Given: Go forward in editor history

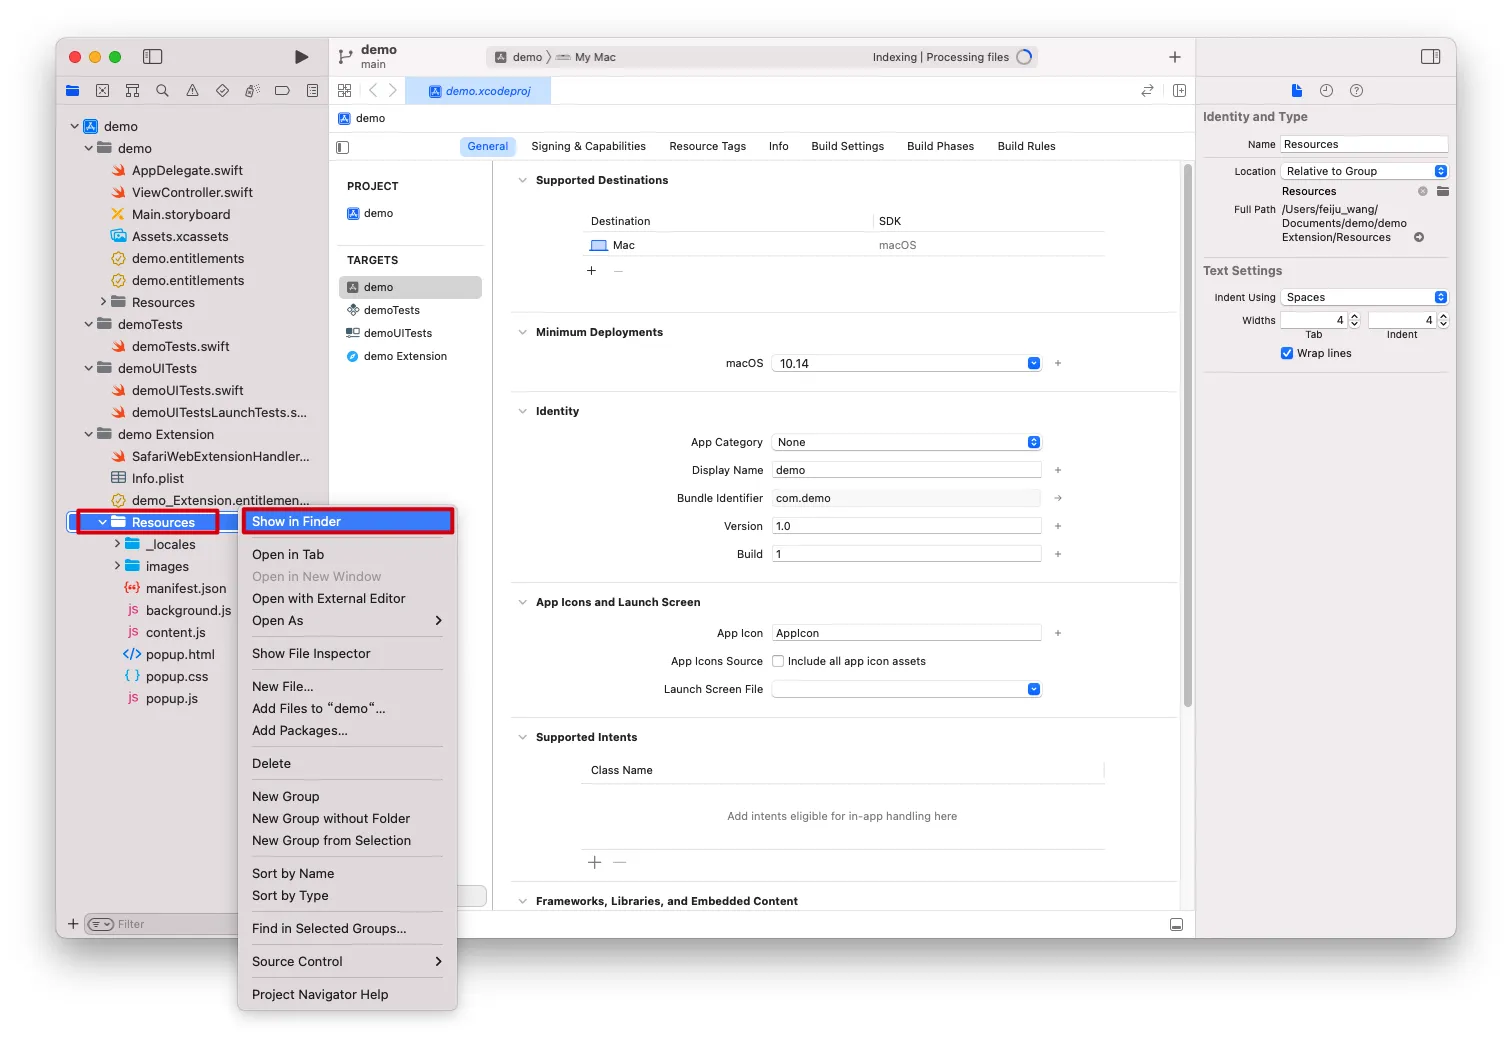Looking at the screenshot, I should pyautogui.click(x=393, y=91).
